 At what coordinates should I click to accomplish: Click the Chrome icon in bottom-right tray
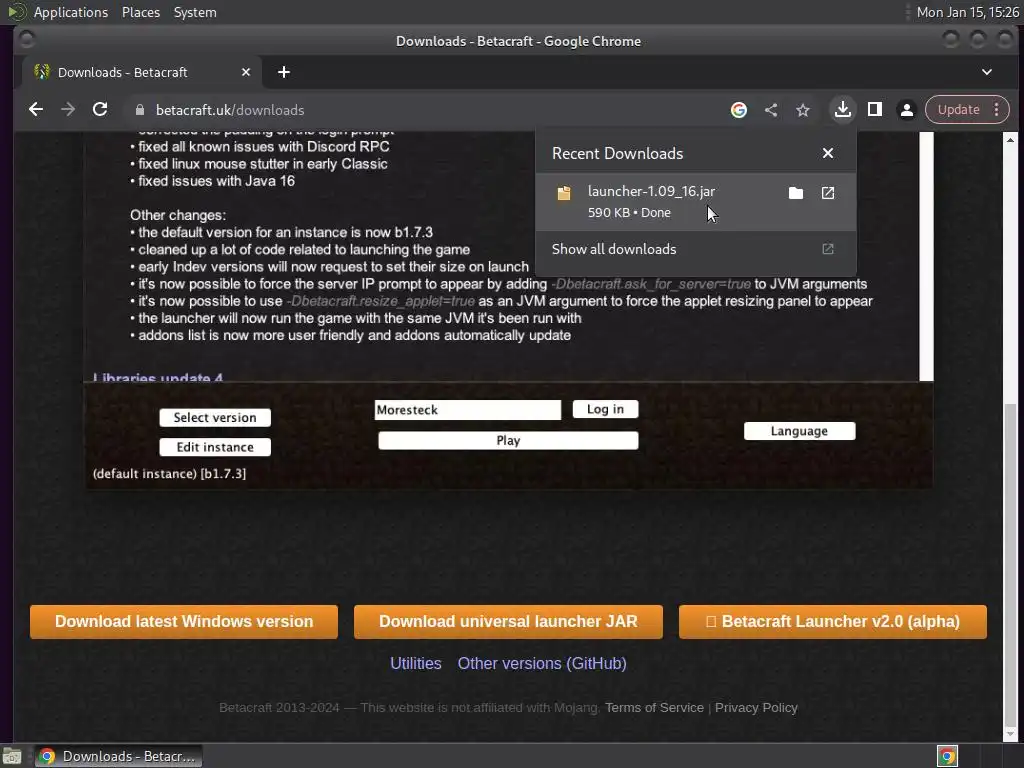[947, 756]
